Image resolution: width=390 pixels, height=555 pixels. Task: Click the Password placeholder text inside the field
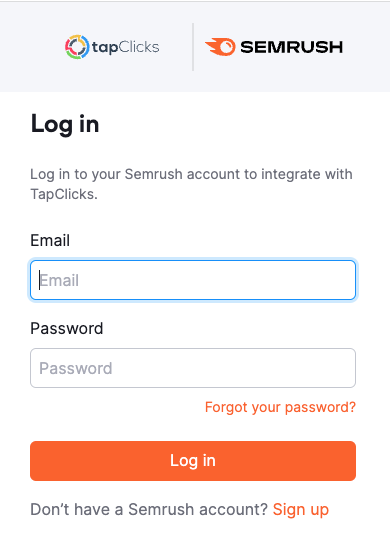click(x=76, y=368)
